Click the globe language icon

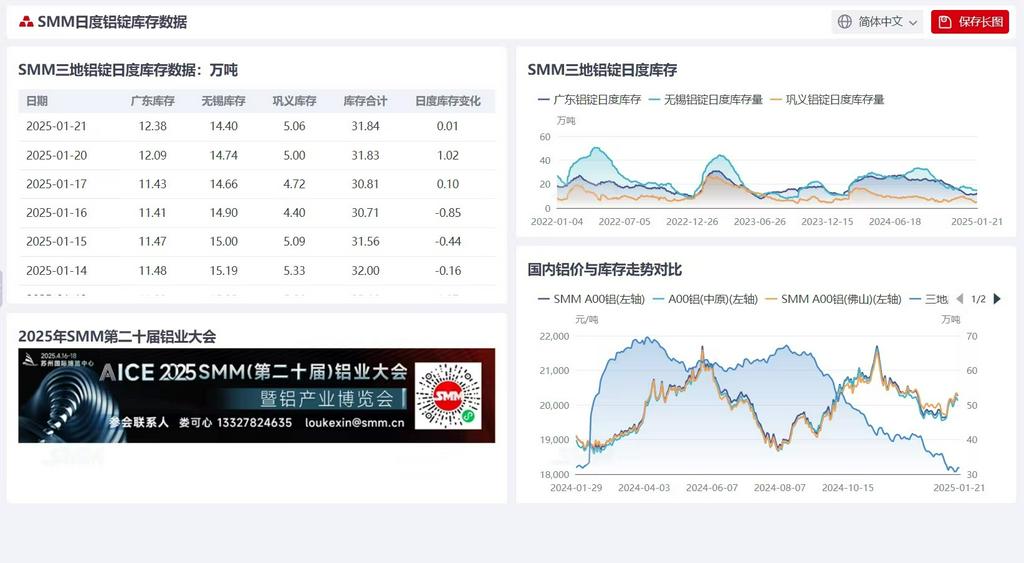[845, 22]
